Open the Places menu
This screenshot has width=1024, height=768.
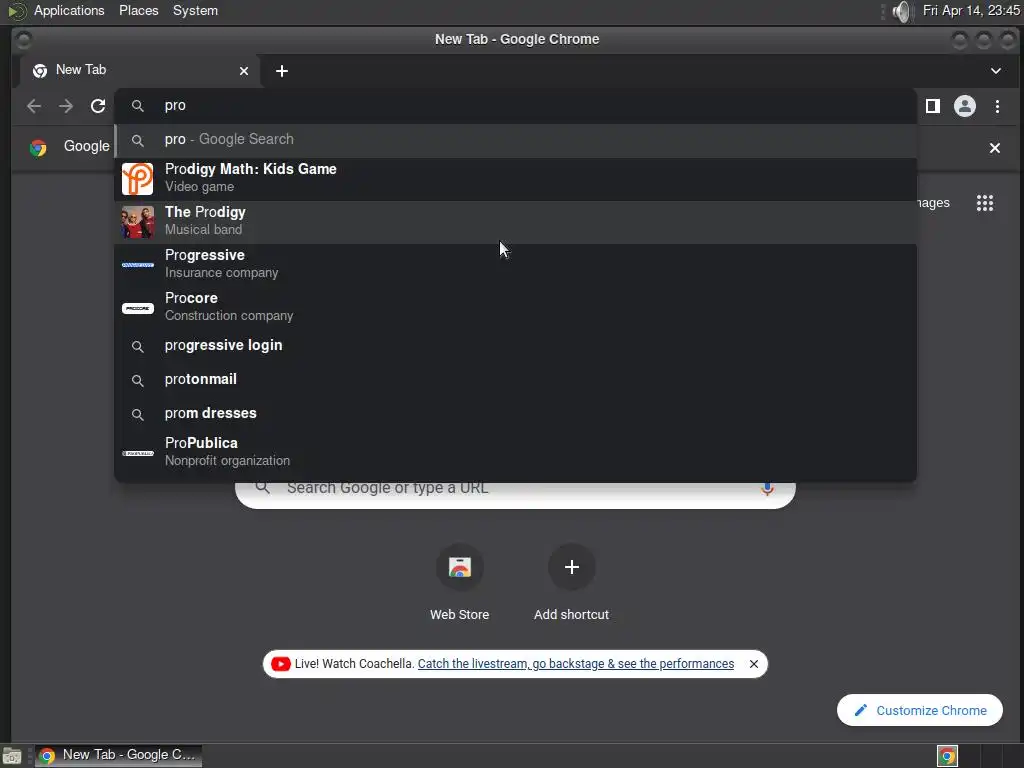point(138,10)
